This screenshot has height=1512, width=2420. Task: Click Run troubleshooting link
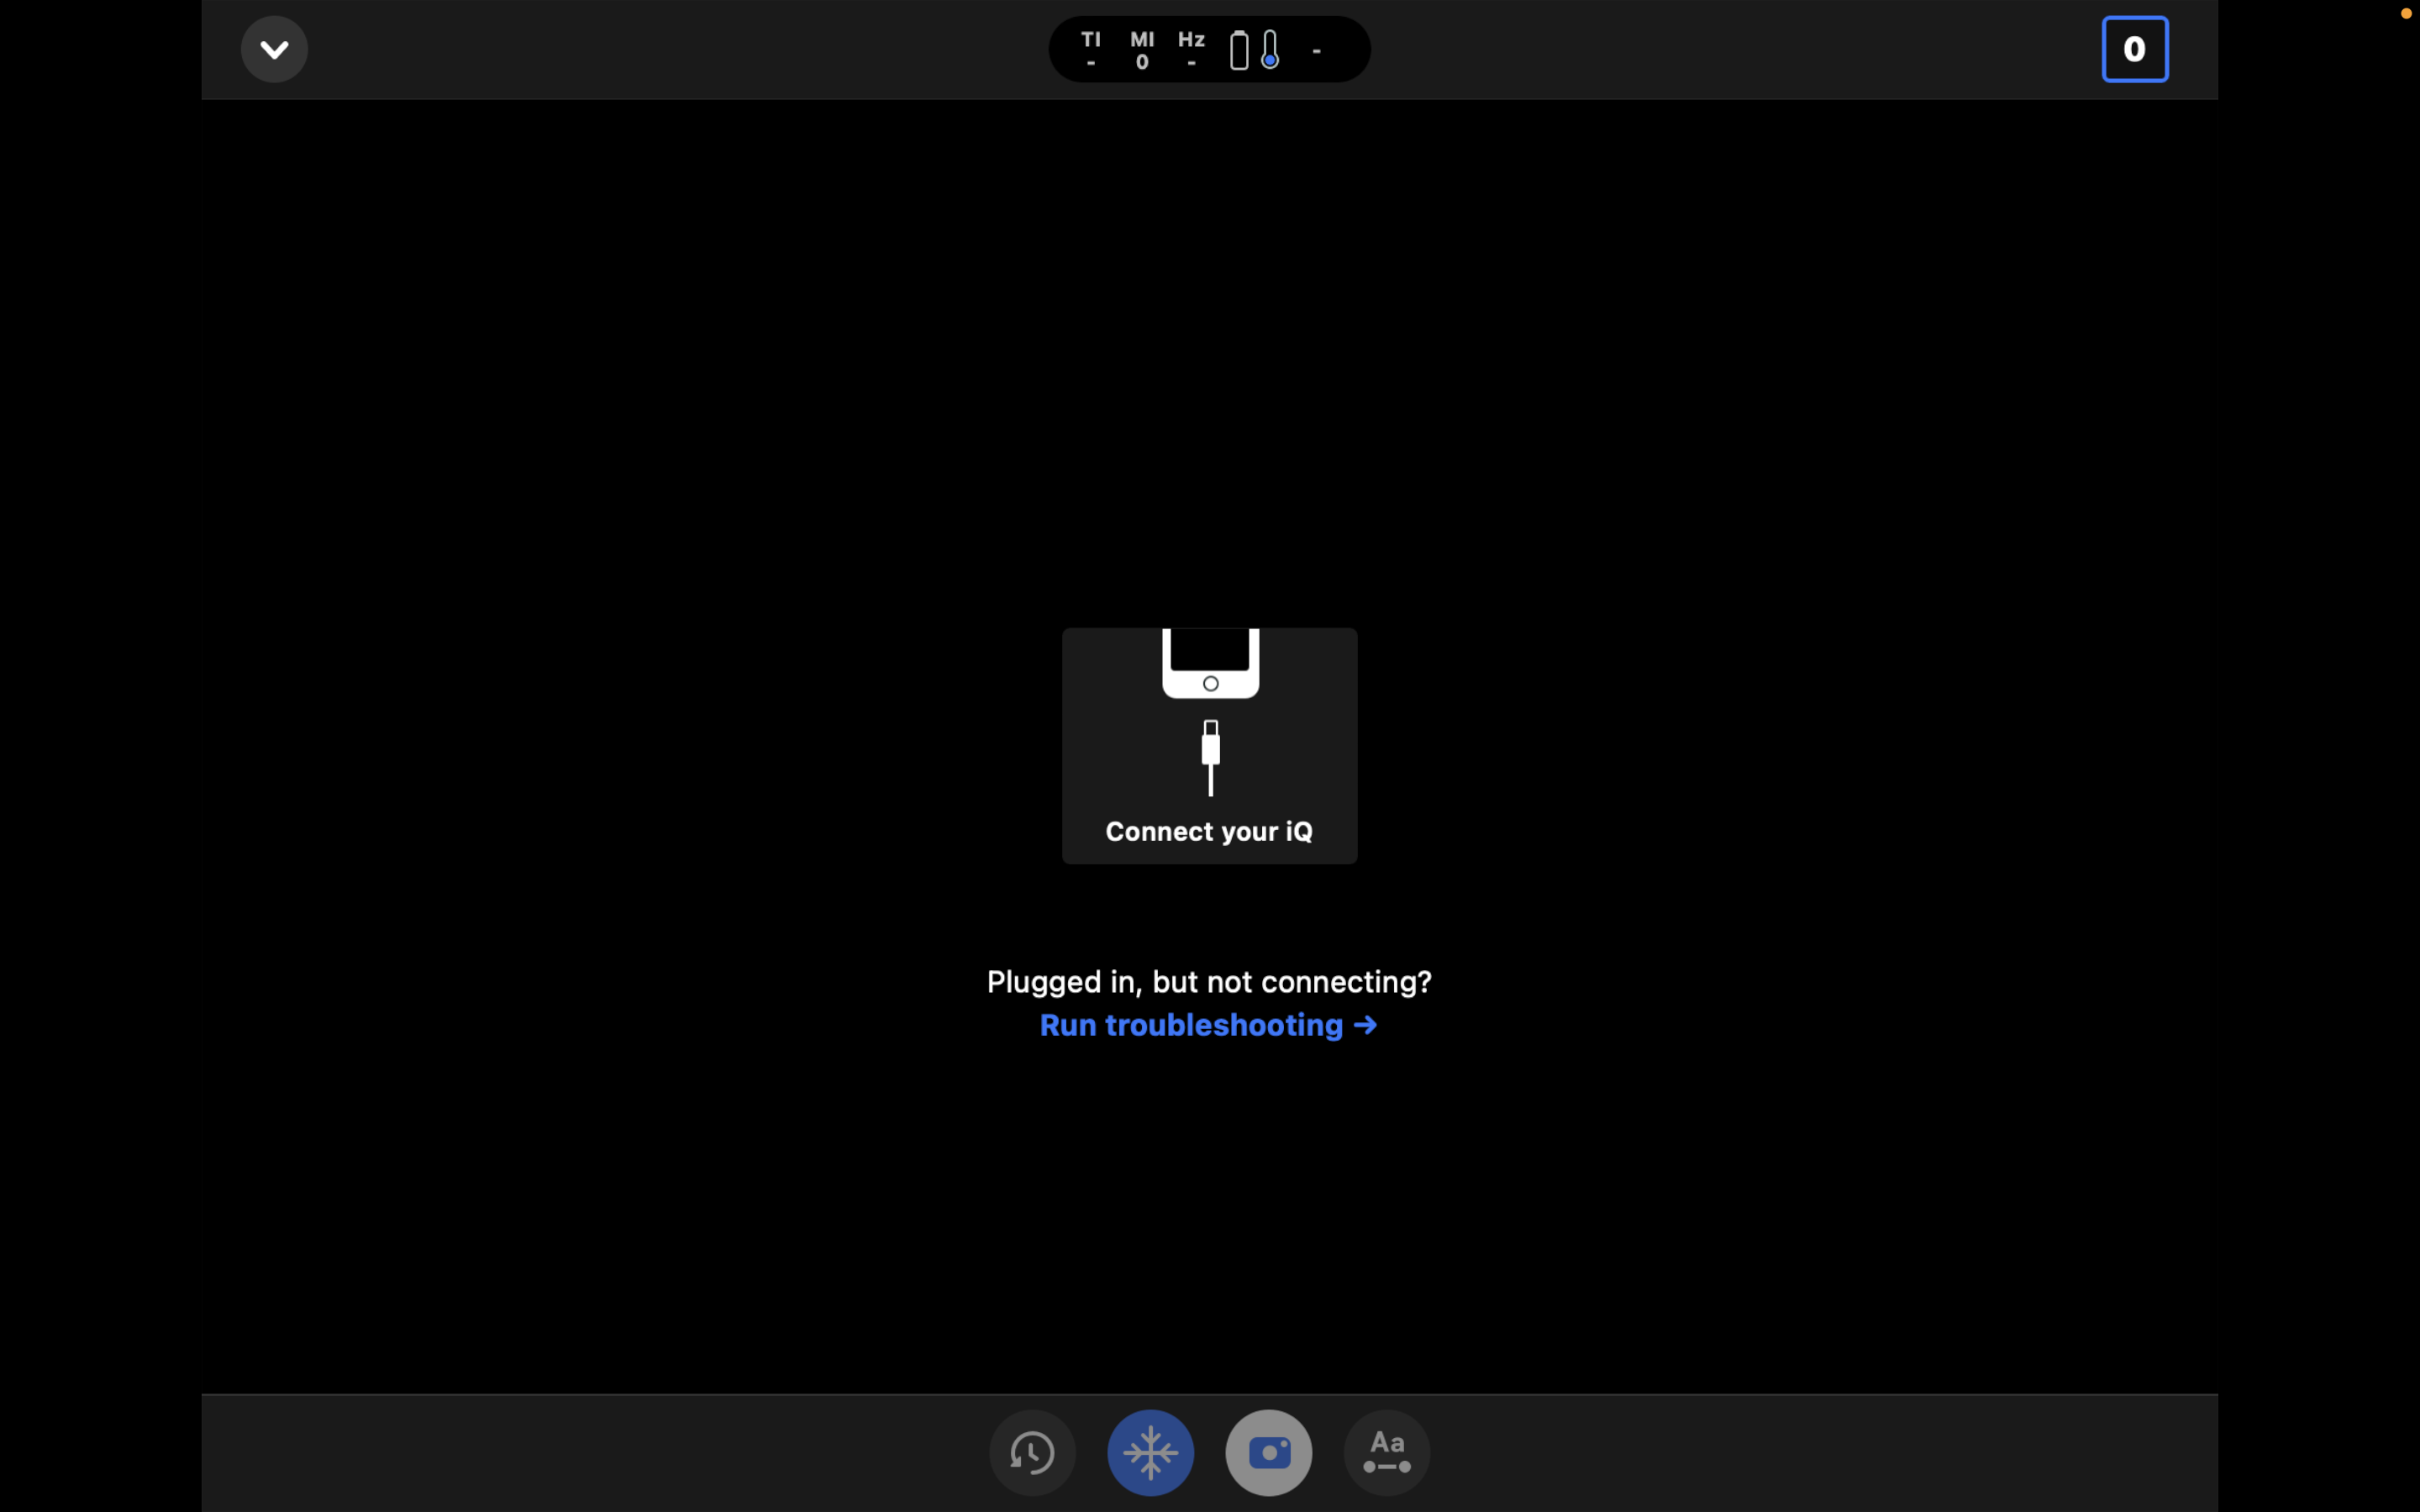click(1191, 1025)
